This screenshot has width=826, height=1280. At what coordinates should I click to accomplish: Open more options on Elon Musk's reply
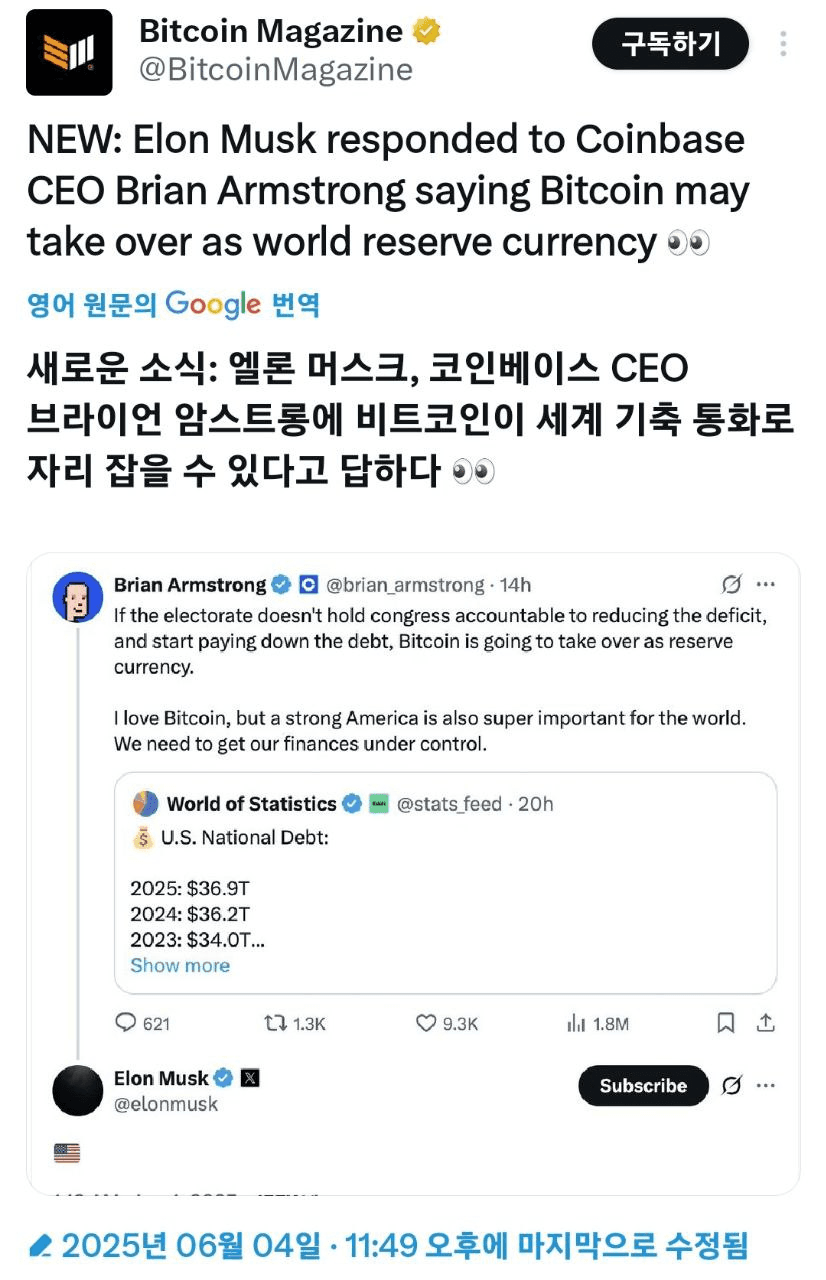pyautogui.click(x=766, y=1086)
